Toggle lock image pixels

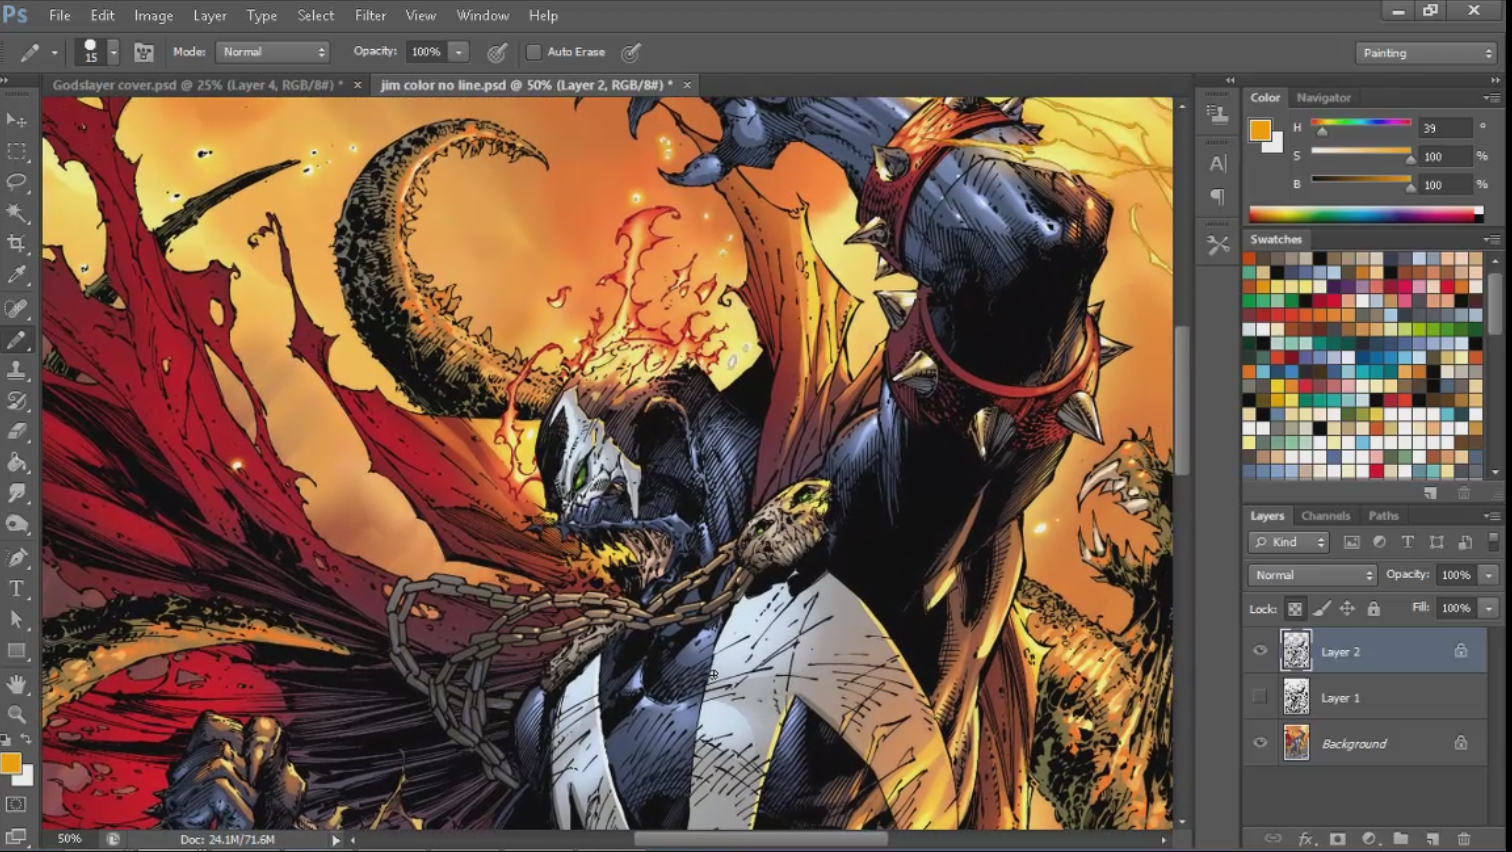[x=1322, y=608]
